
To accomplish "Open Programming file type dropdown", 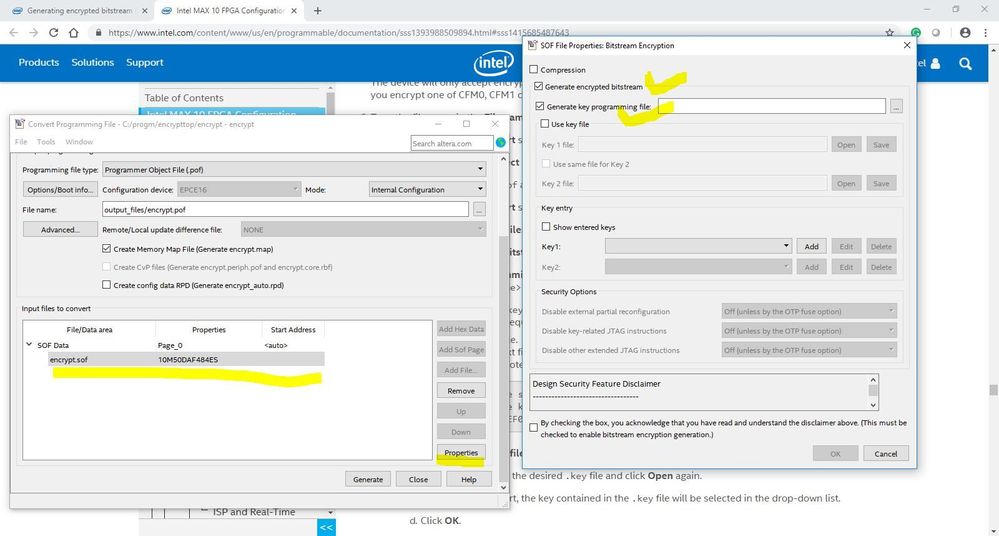I will coord(294,170).
